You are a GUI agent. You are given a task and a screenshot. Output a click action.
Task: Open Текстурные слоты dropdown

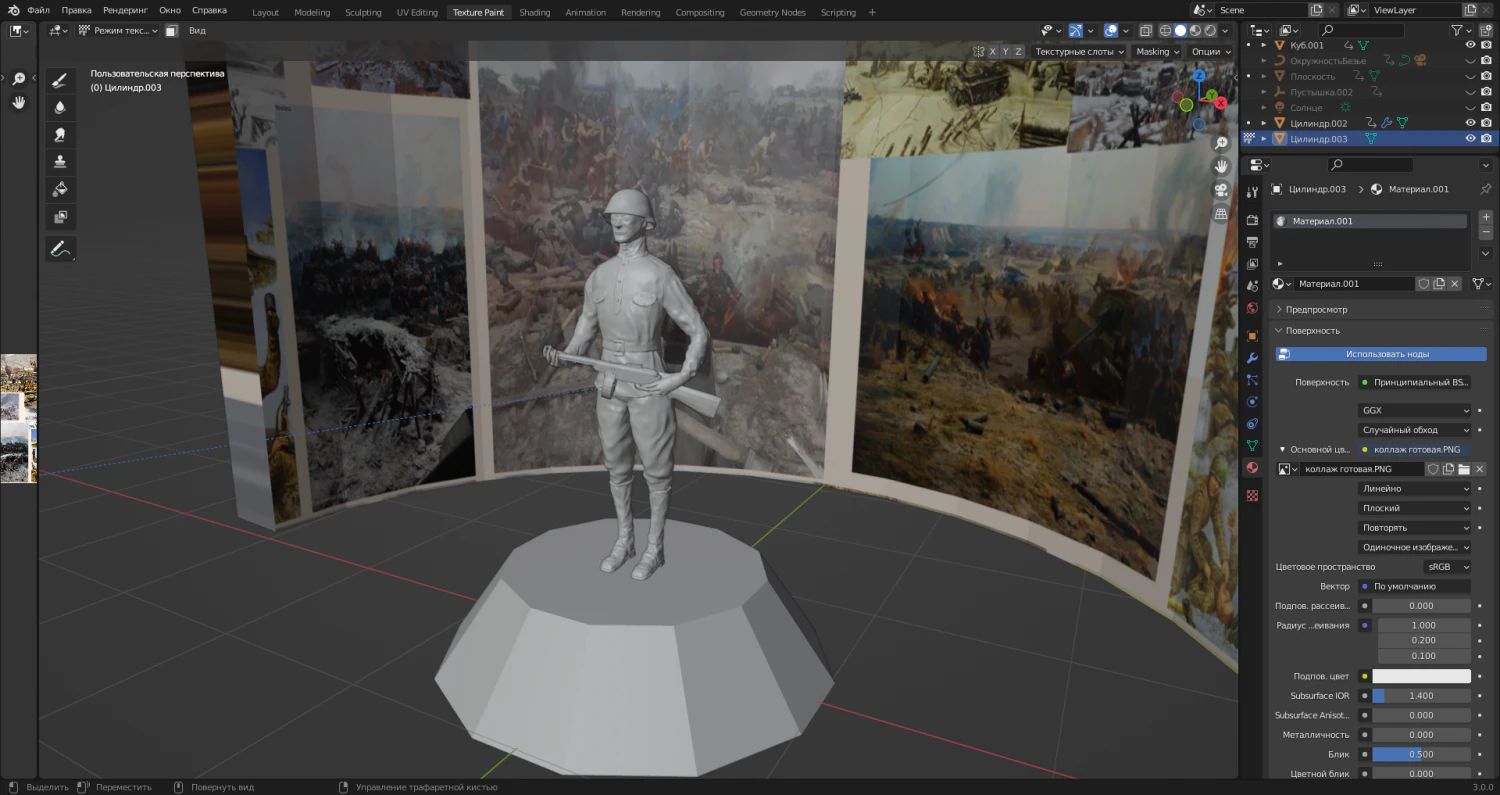[1080, 51]
